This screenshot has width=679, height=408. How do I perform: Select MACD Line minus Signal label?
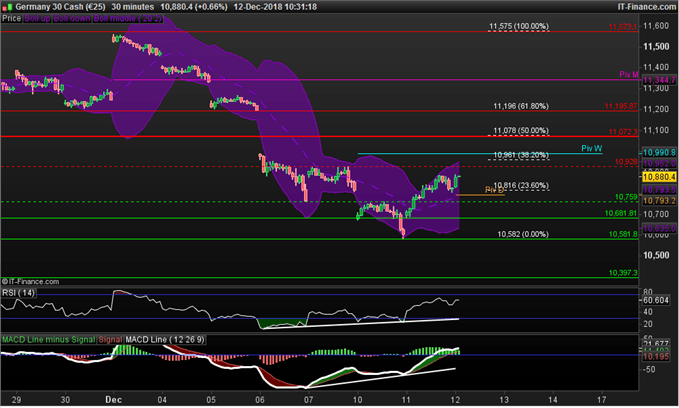click(48, 340)
